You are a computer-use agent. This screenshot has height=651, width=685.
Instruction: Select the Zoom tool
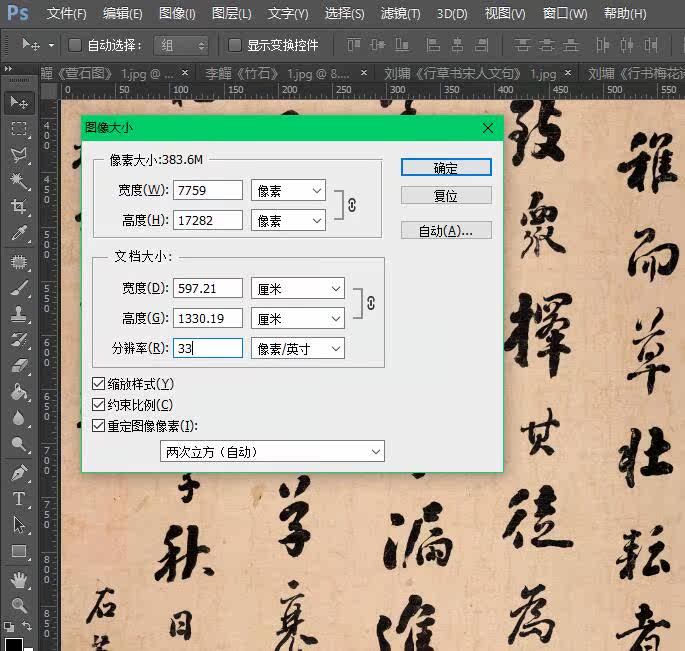(18, 606)
